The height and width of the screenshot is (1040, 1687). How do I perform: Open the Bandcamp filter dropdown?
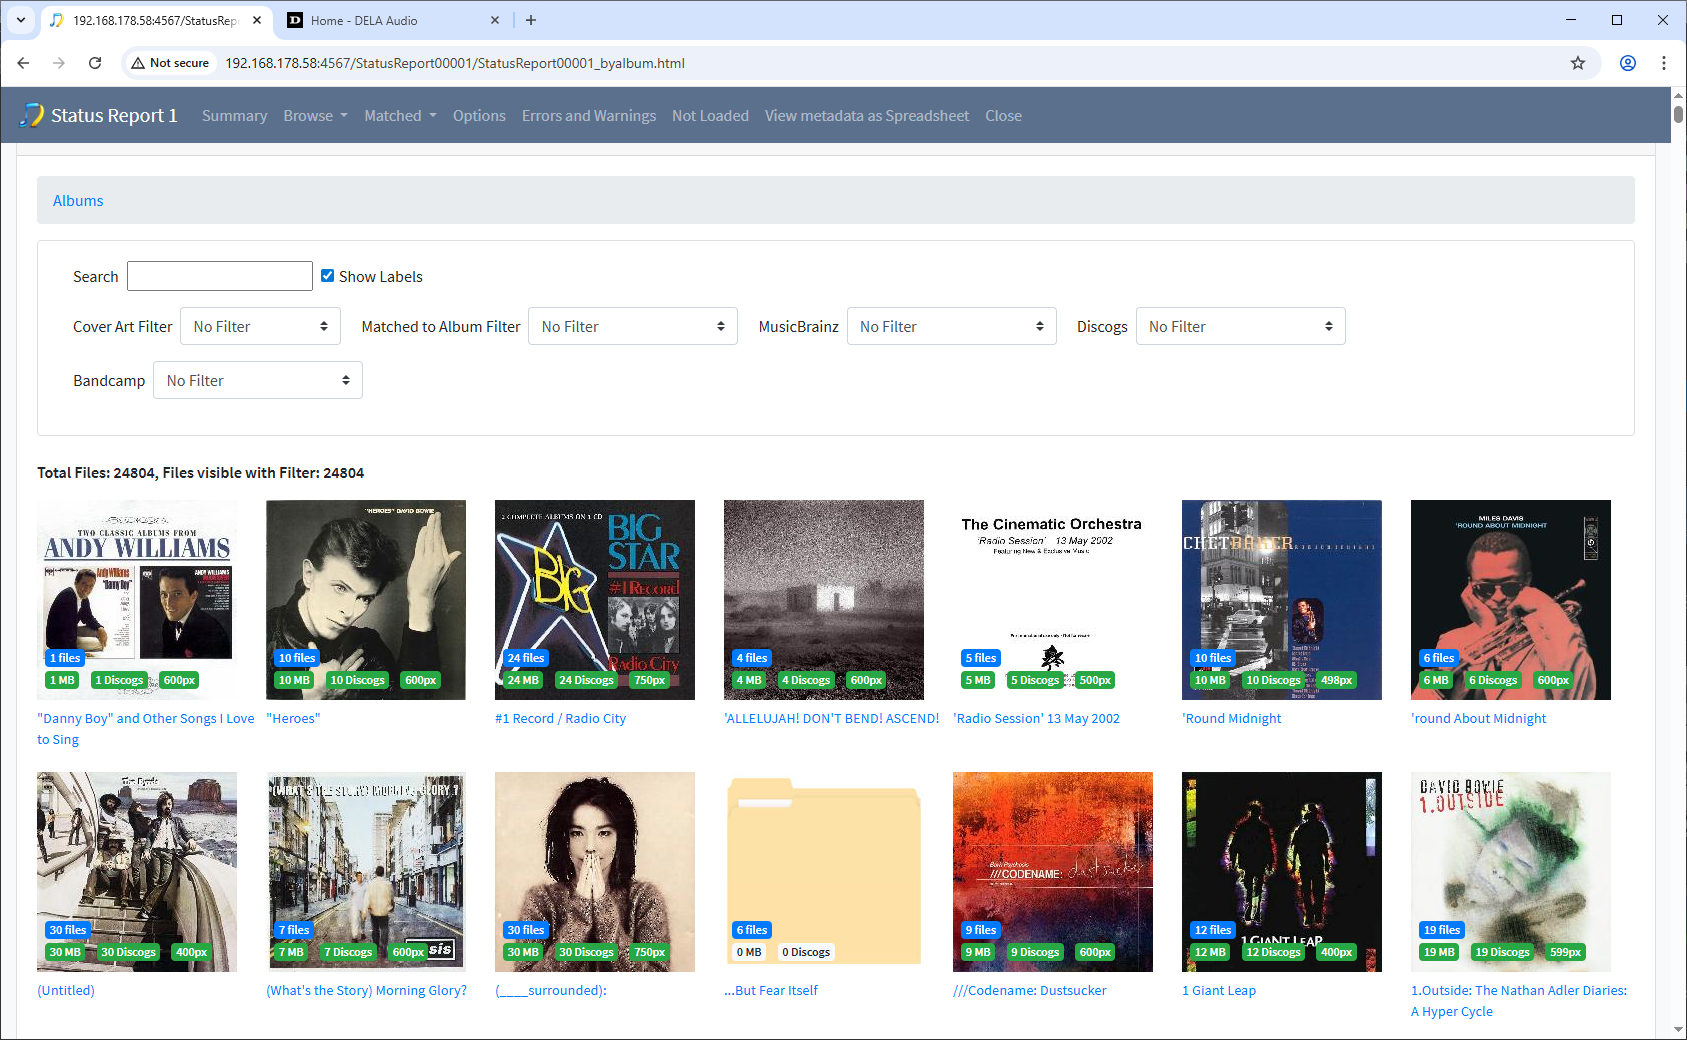click(x=257, y=381)
